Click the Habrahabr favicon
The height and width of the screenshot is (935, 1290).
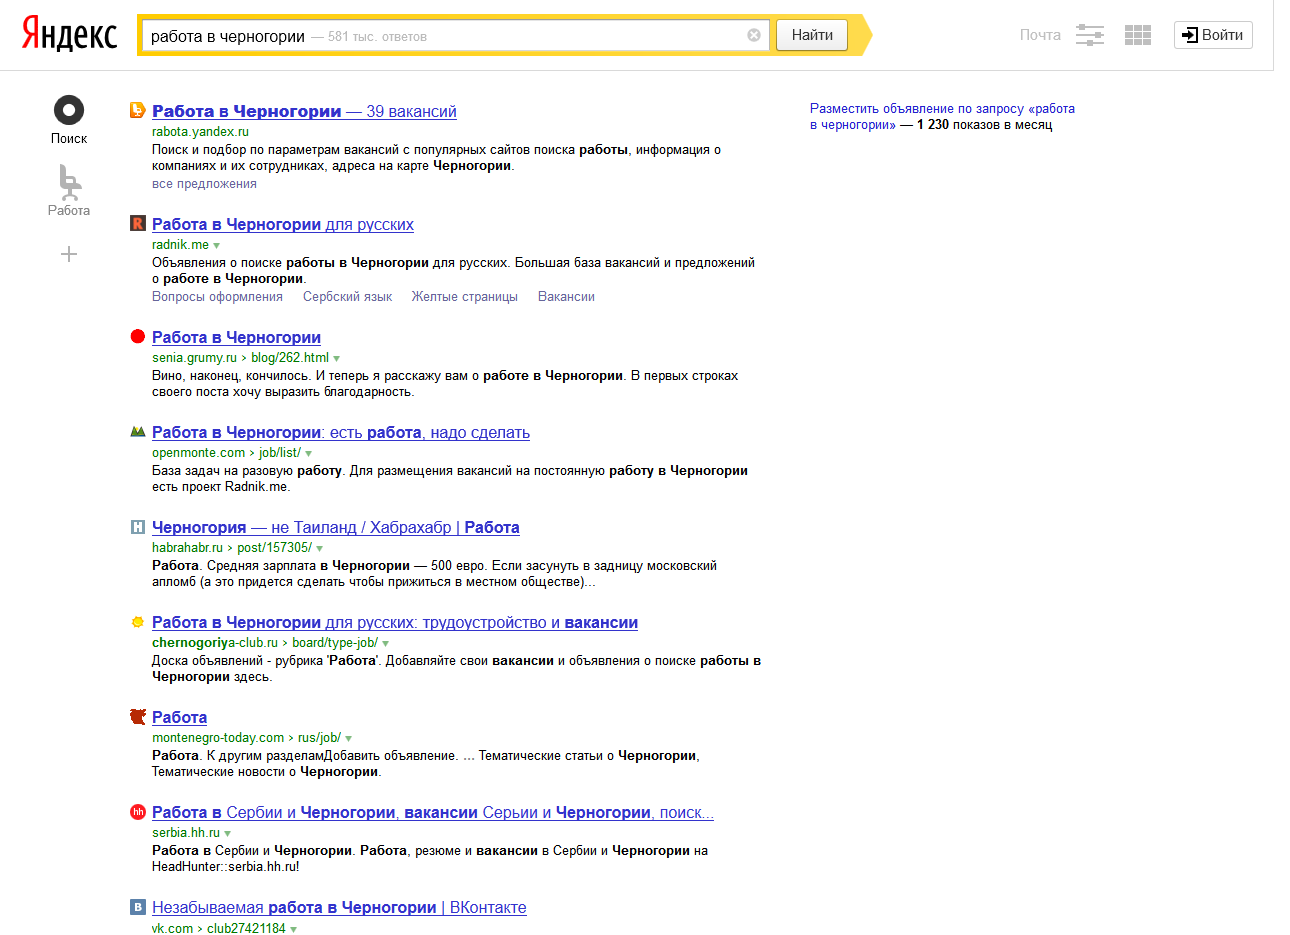pos(138,526)
